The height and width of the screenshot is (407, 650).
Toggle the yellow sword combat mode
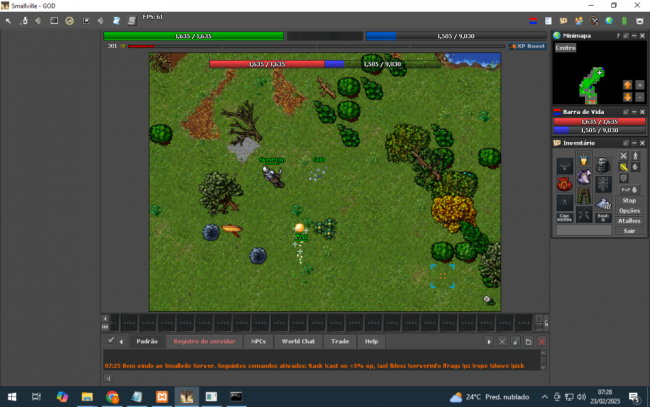(623, 167)
